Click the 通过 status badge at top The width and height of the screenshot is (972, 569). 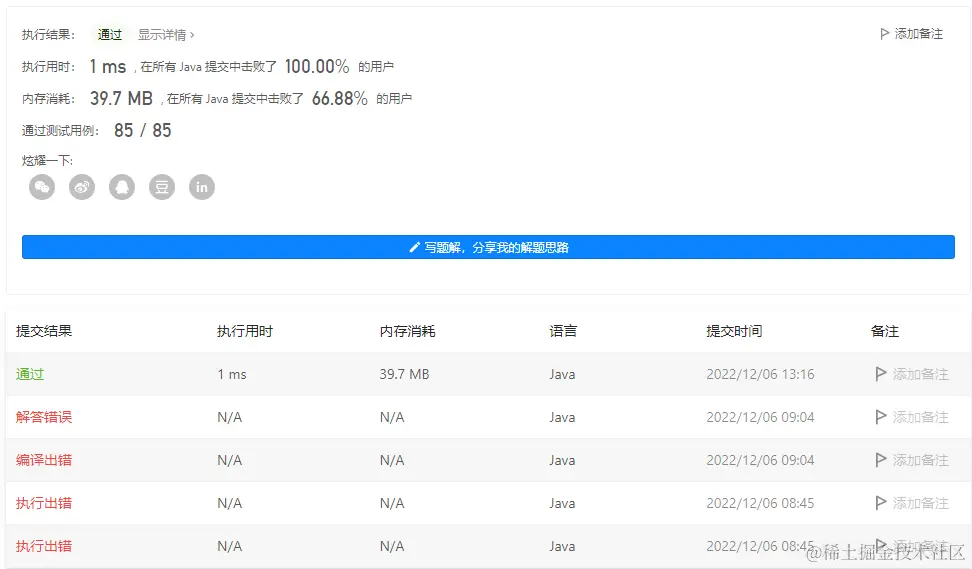(x=110, y=35)
